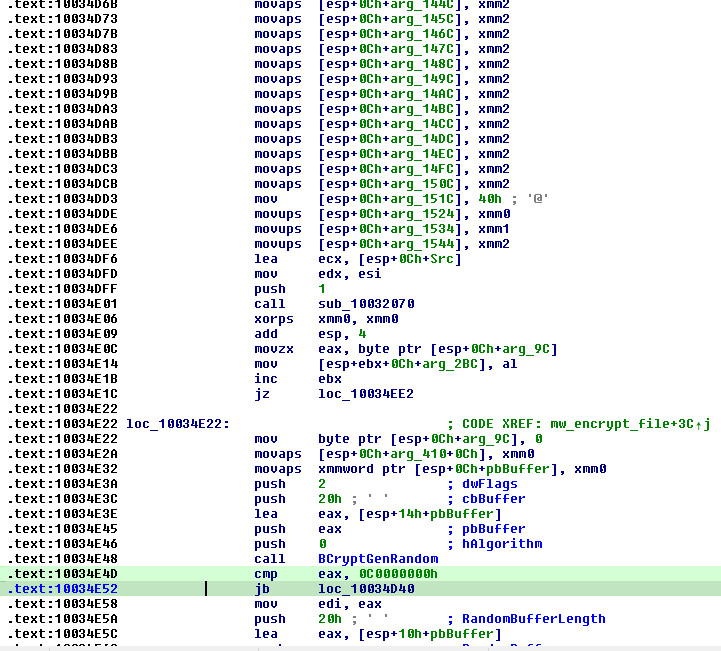Click add esp, 4 instruction

click(x=310, y=334)
